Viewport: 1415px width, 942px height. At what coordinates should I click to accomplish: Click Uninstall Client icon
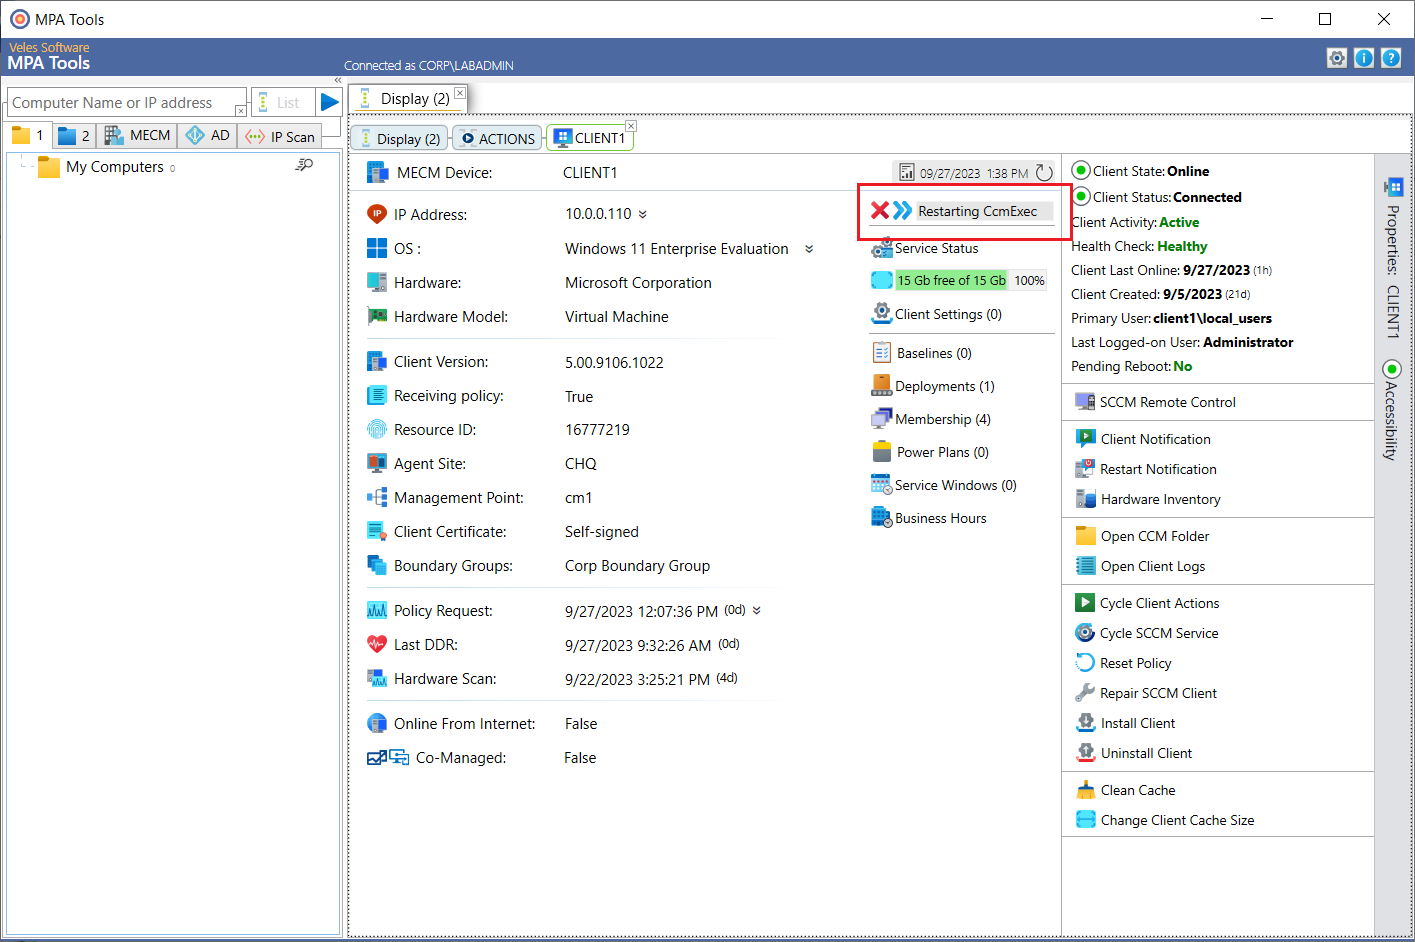(1085, 753)
